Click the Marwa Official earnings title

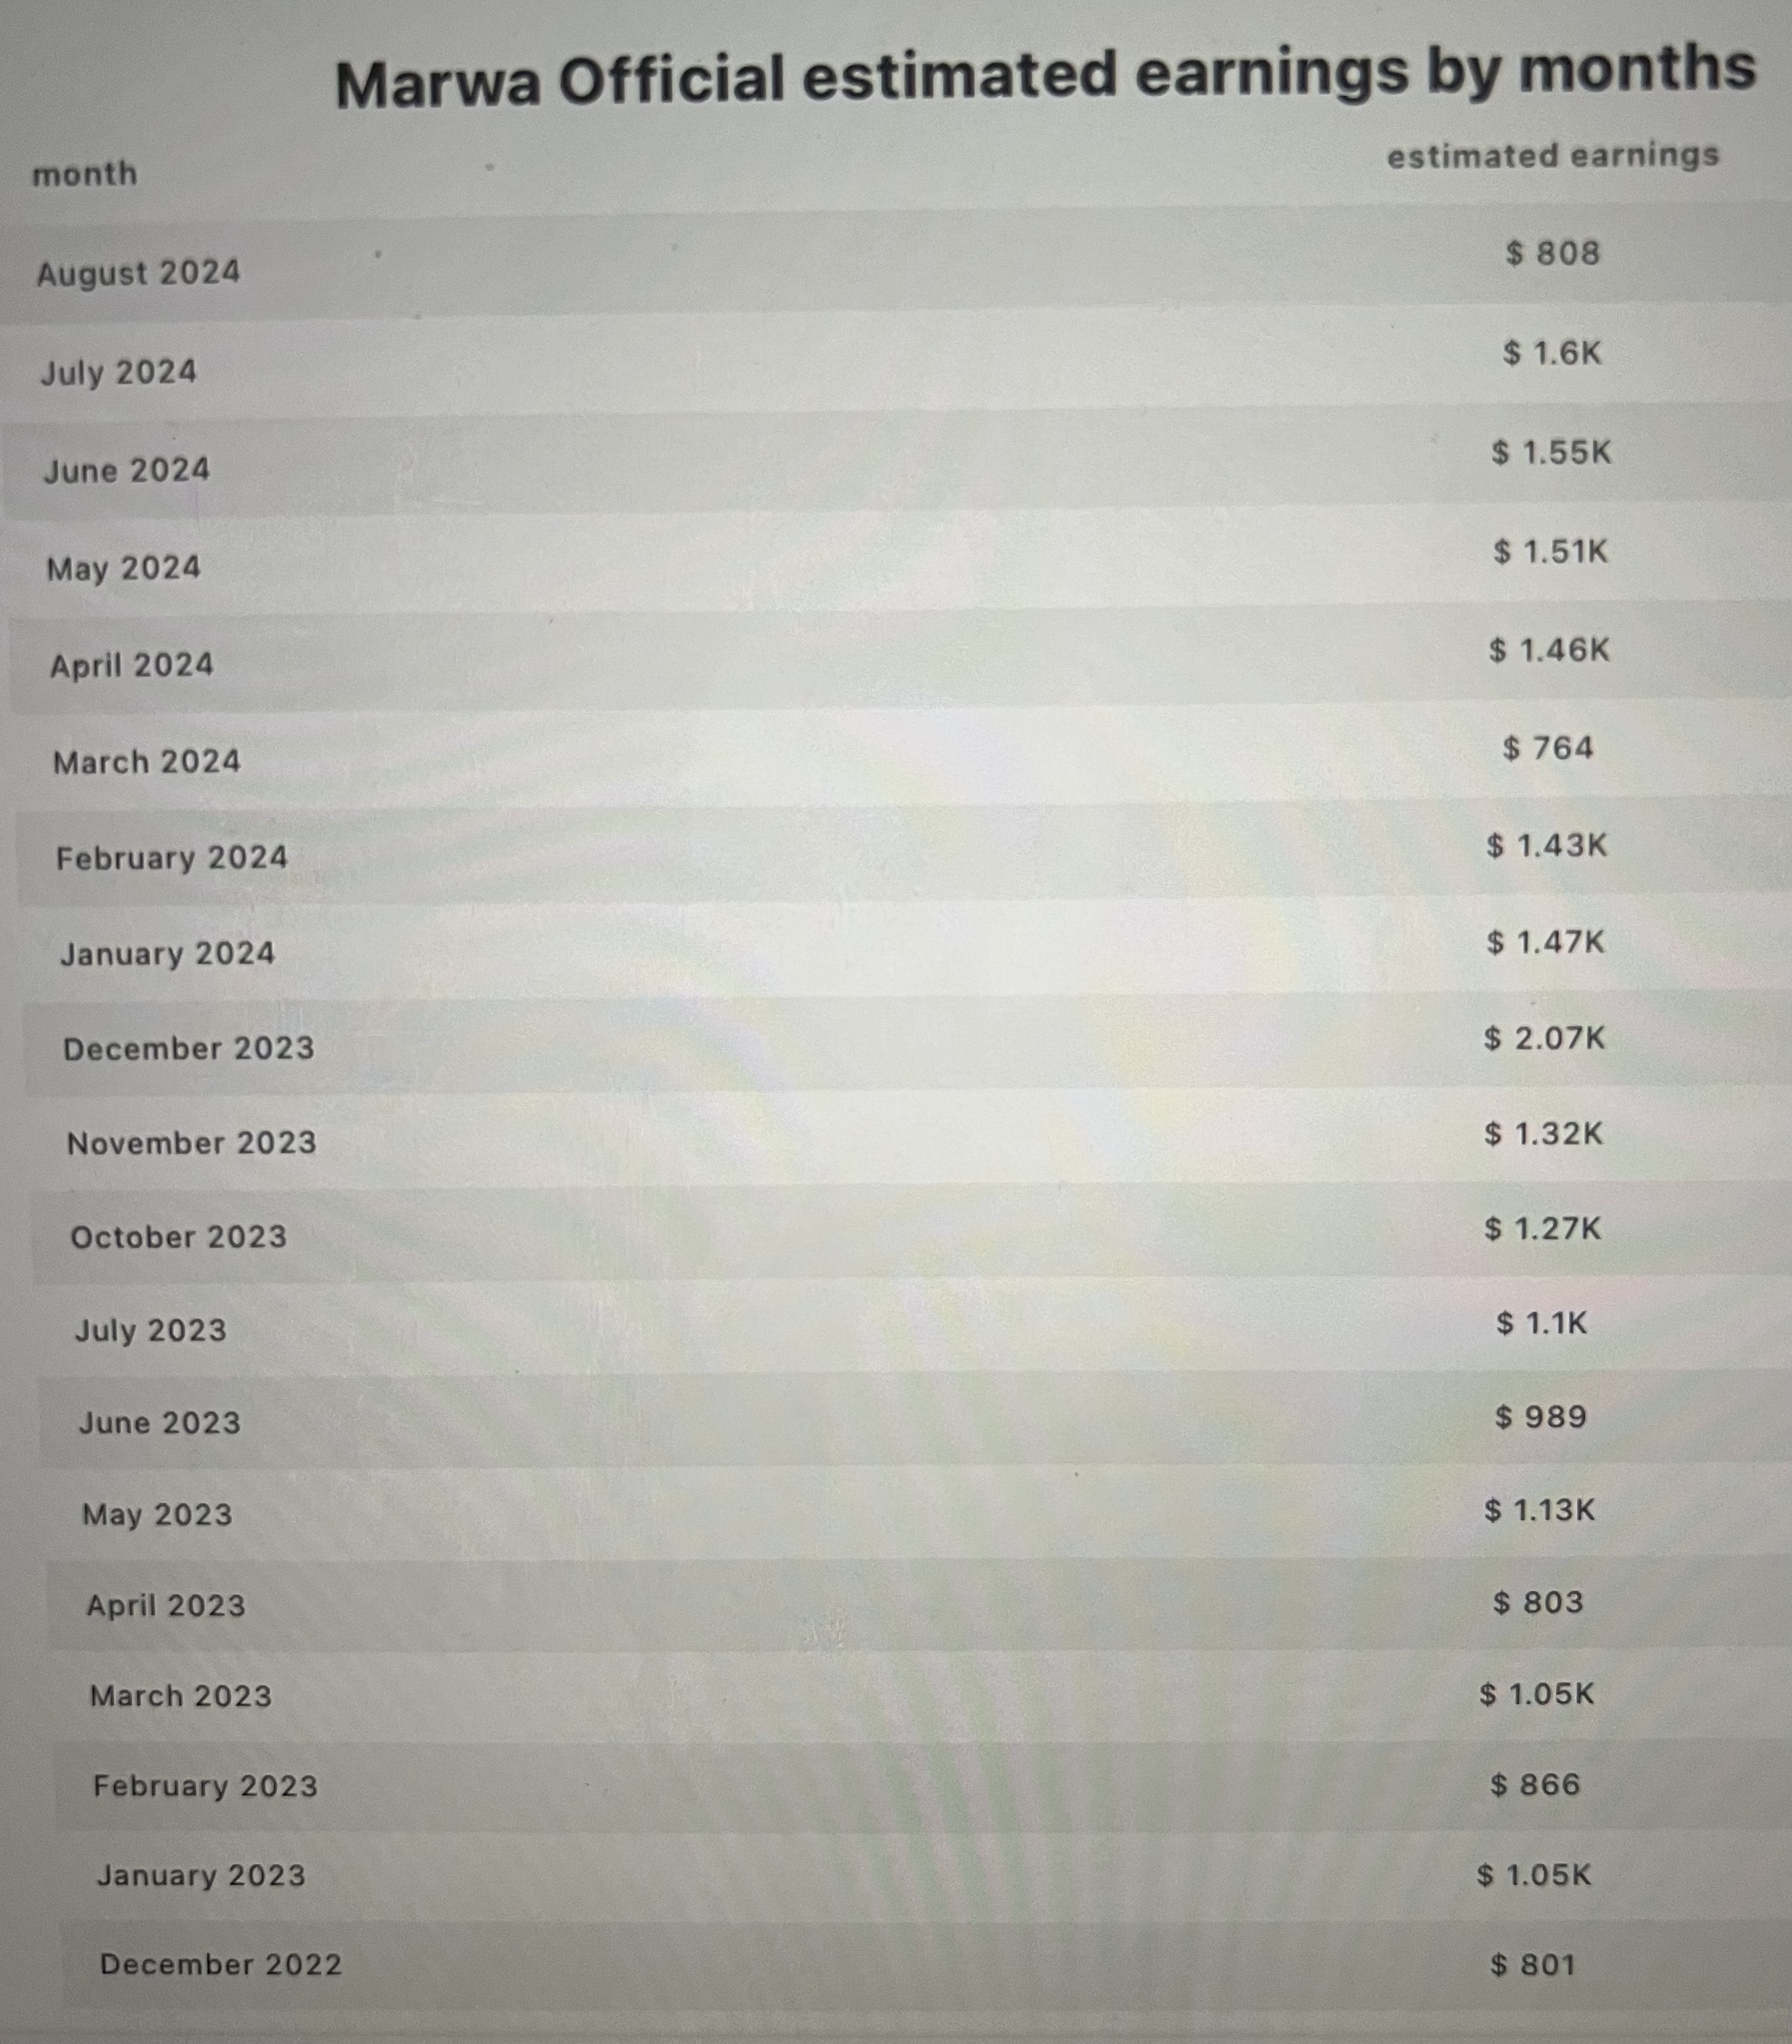[1045, 77]
